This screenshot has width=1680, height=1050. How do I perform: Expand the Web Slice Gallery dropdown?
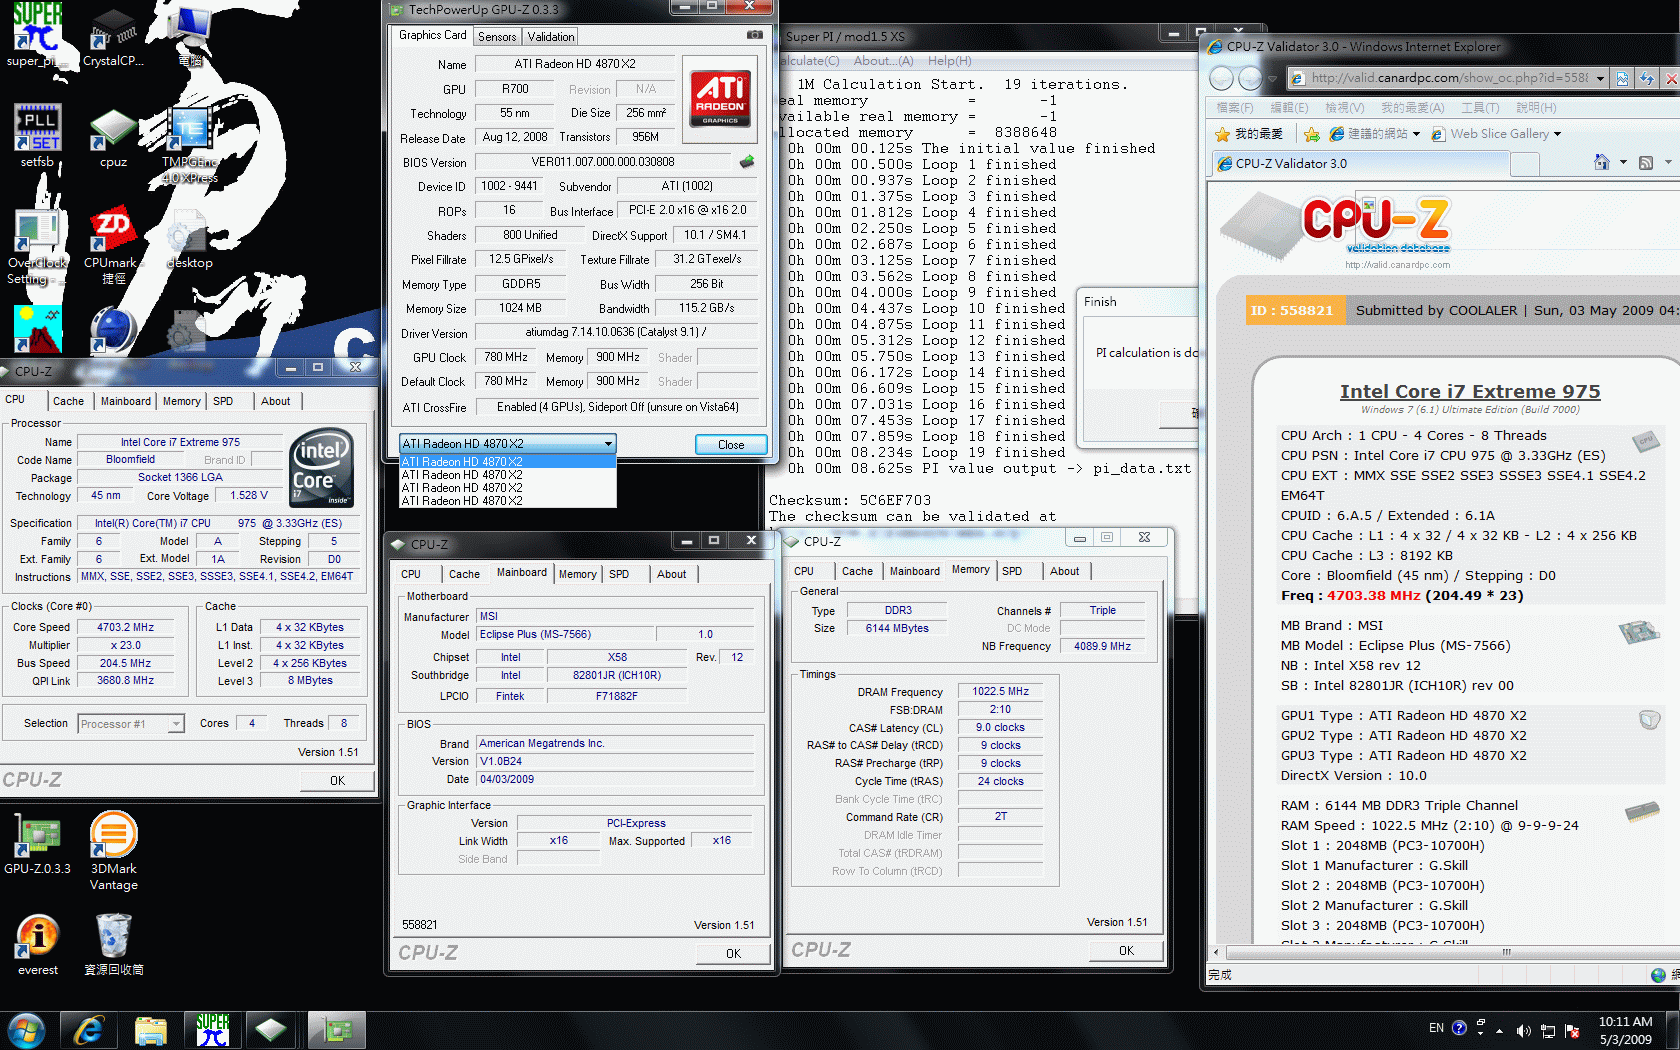pyautogui.click(x=1557, y=134)
